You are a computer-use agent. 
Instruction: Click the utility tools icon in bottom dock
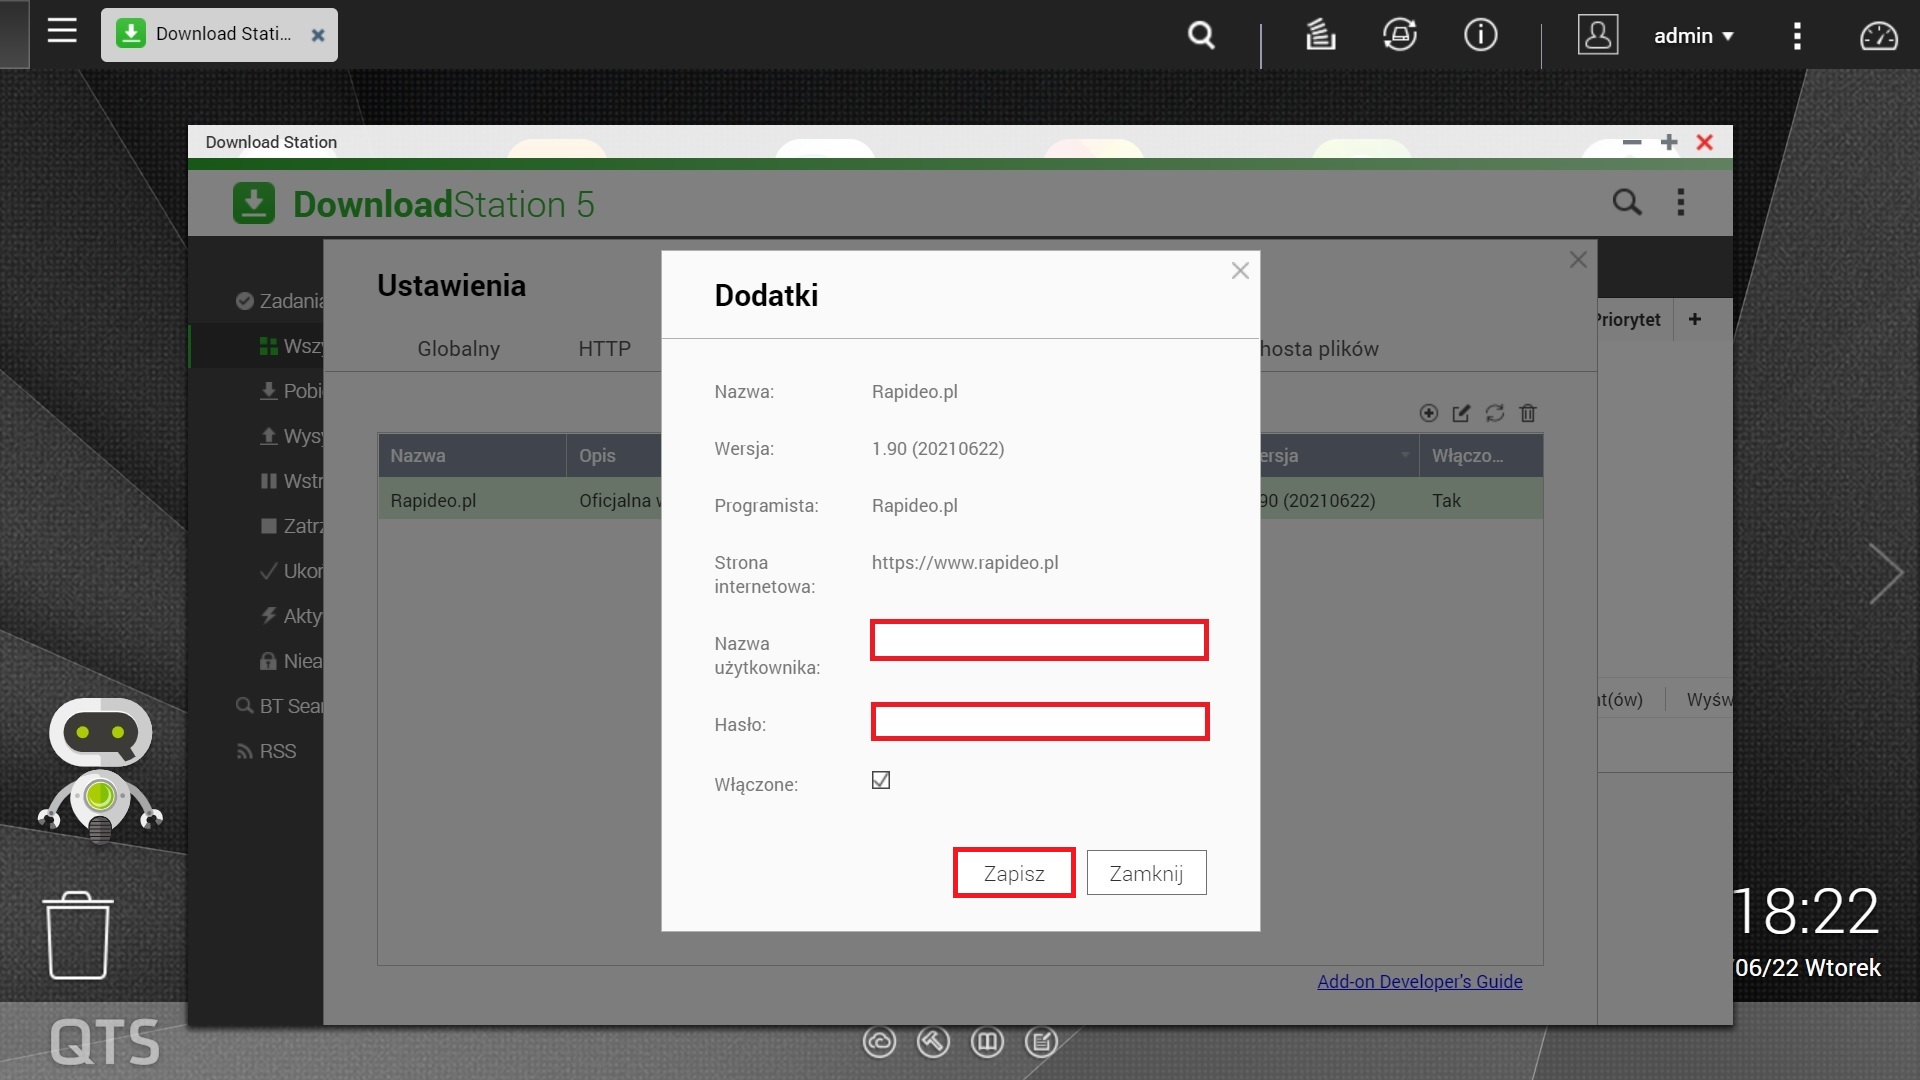[932, 1042]
